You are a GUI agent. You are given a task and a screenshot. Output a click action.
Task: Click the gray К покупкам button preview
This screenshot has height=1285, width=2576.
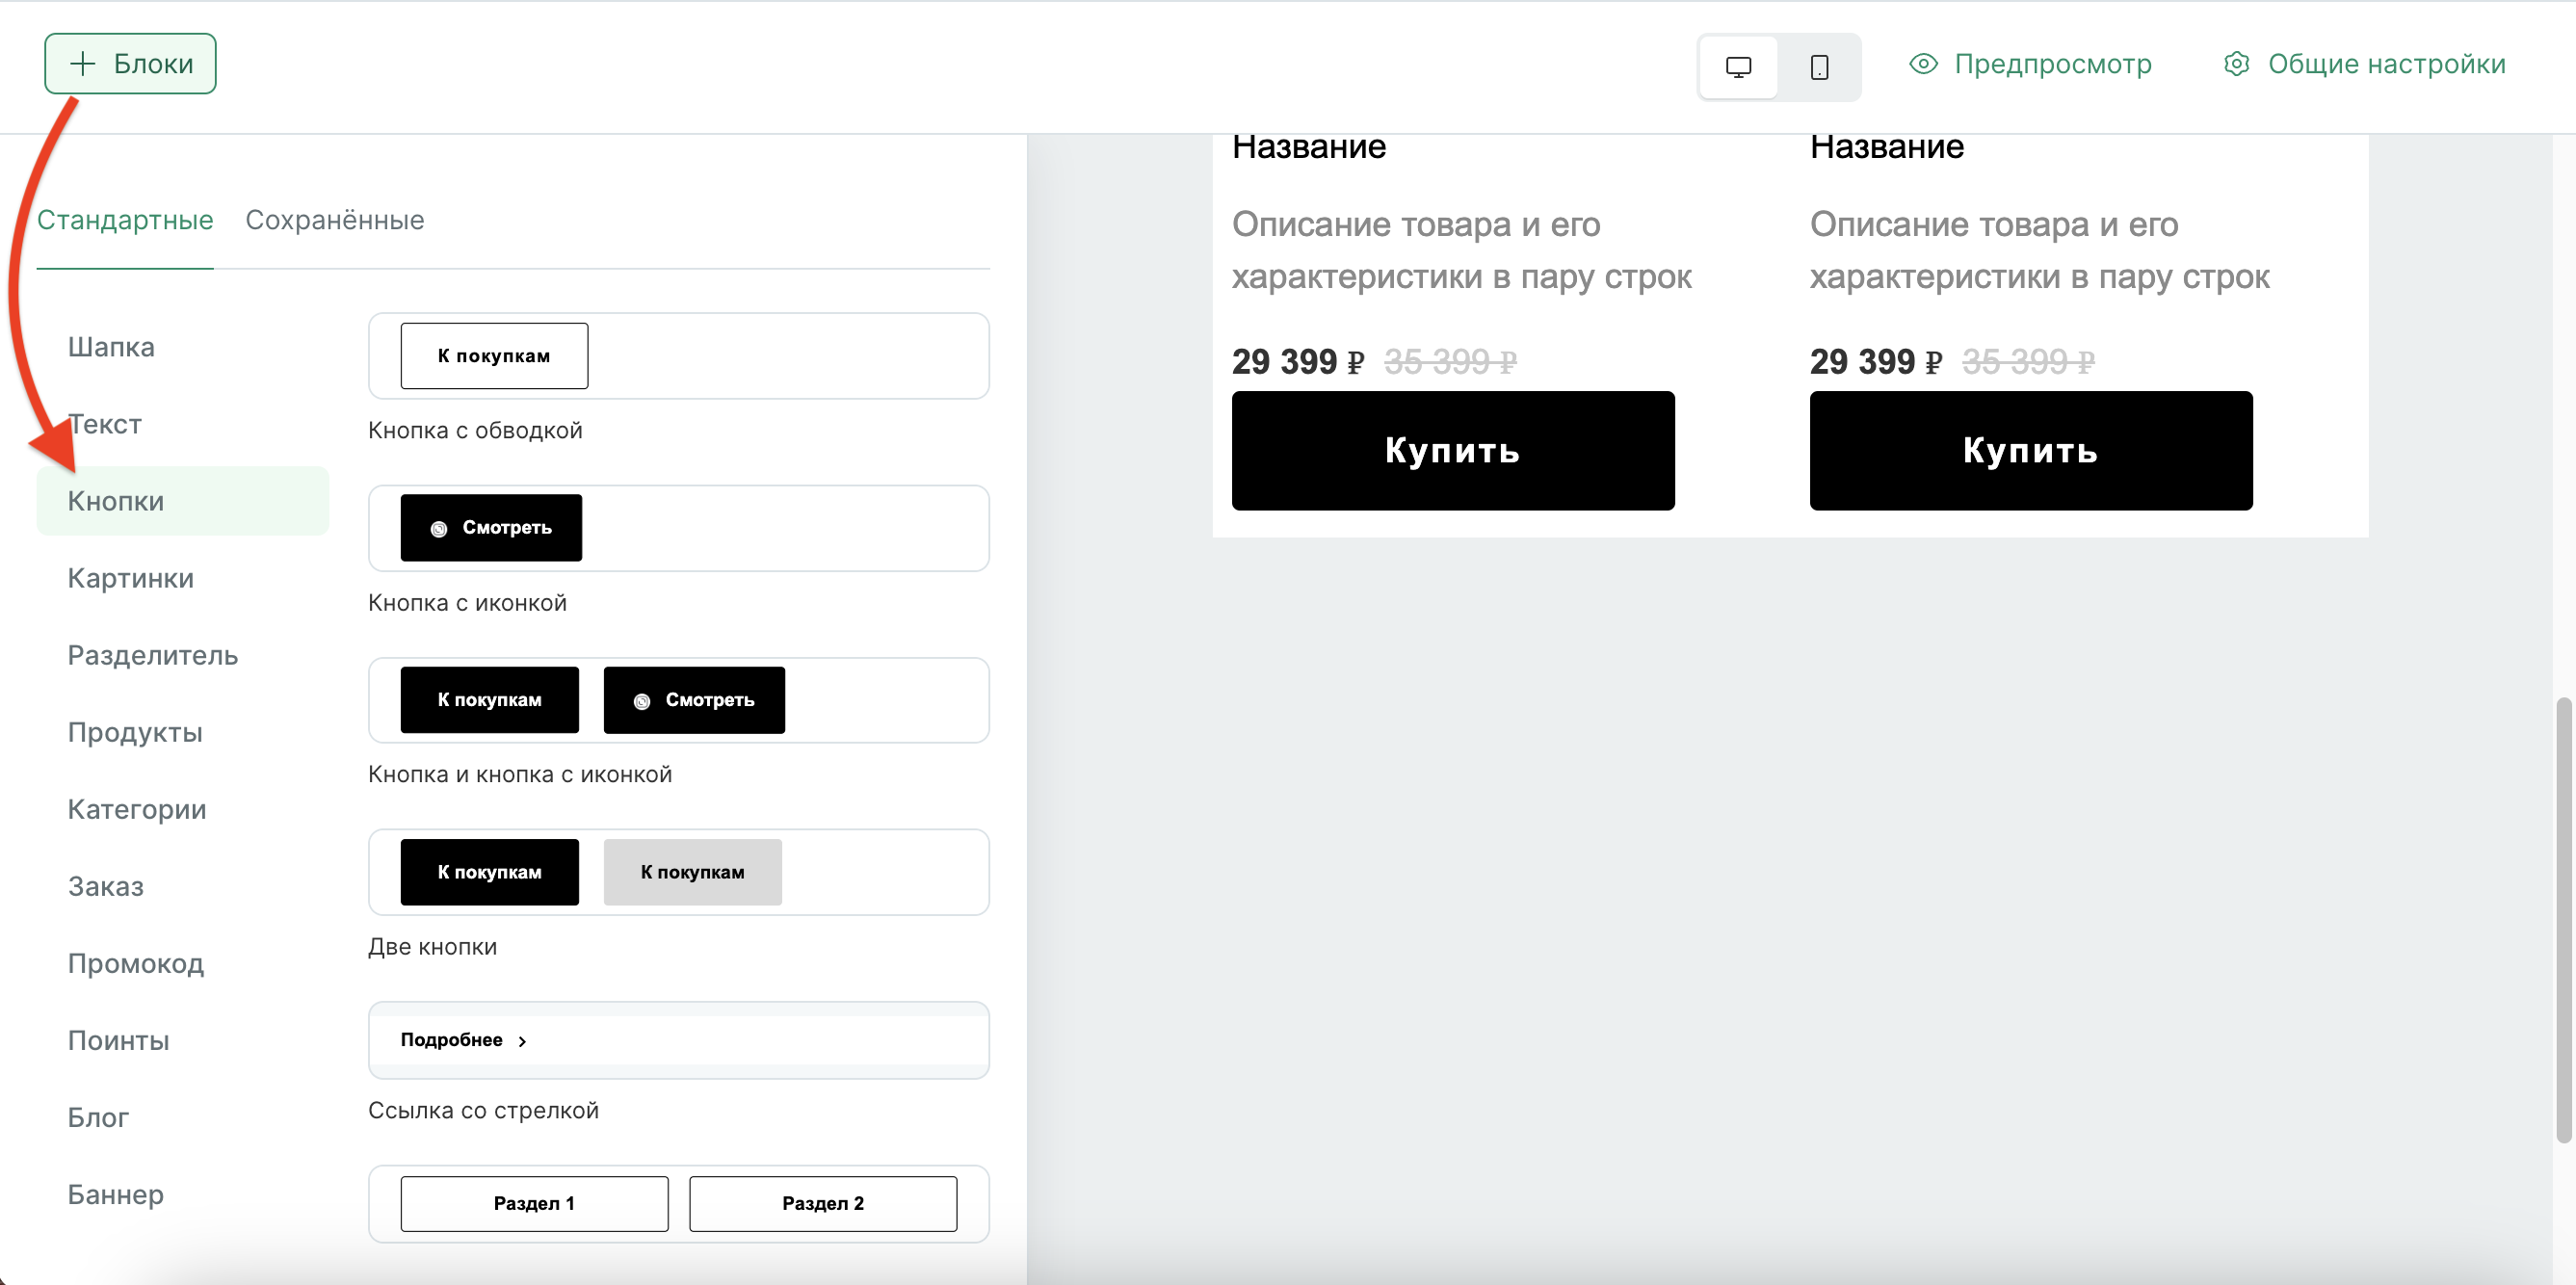pyautogui.click(x=692, y=872)
